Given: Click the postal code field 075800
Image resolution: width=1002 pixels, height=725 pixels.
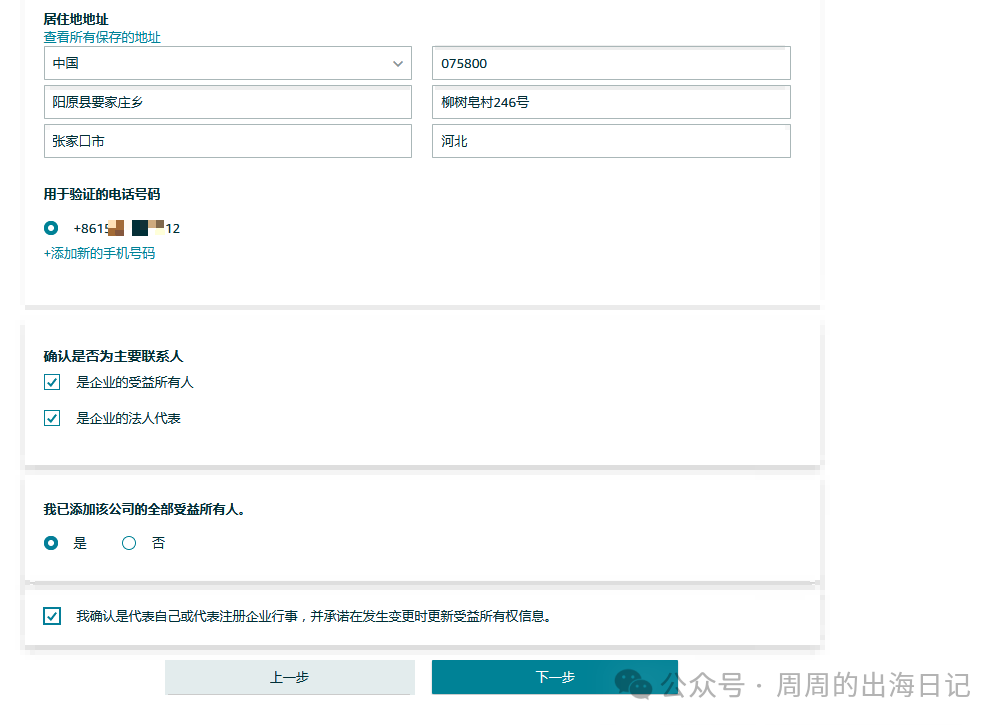Looking at the screenshot, I should [611, 63].
